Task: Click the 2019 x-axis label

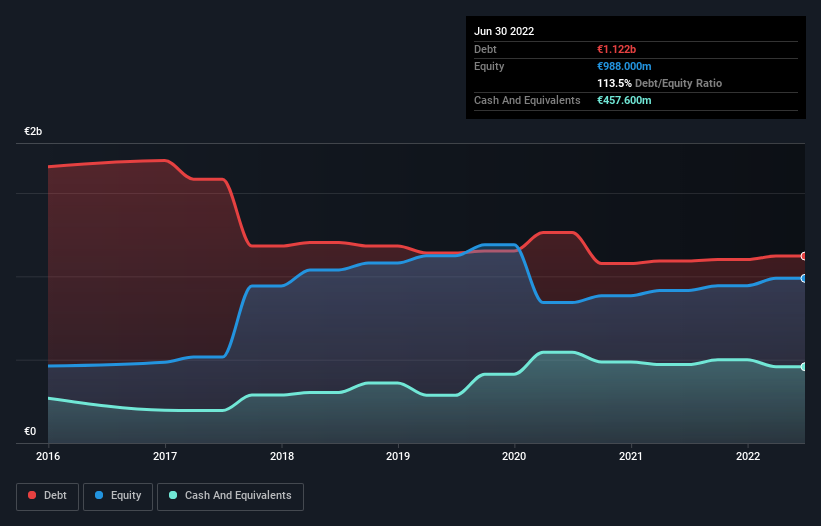Action: click(398, 456)
